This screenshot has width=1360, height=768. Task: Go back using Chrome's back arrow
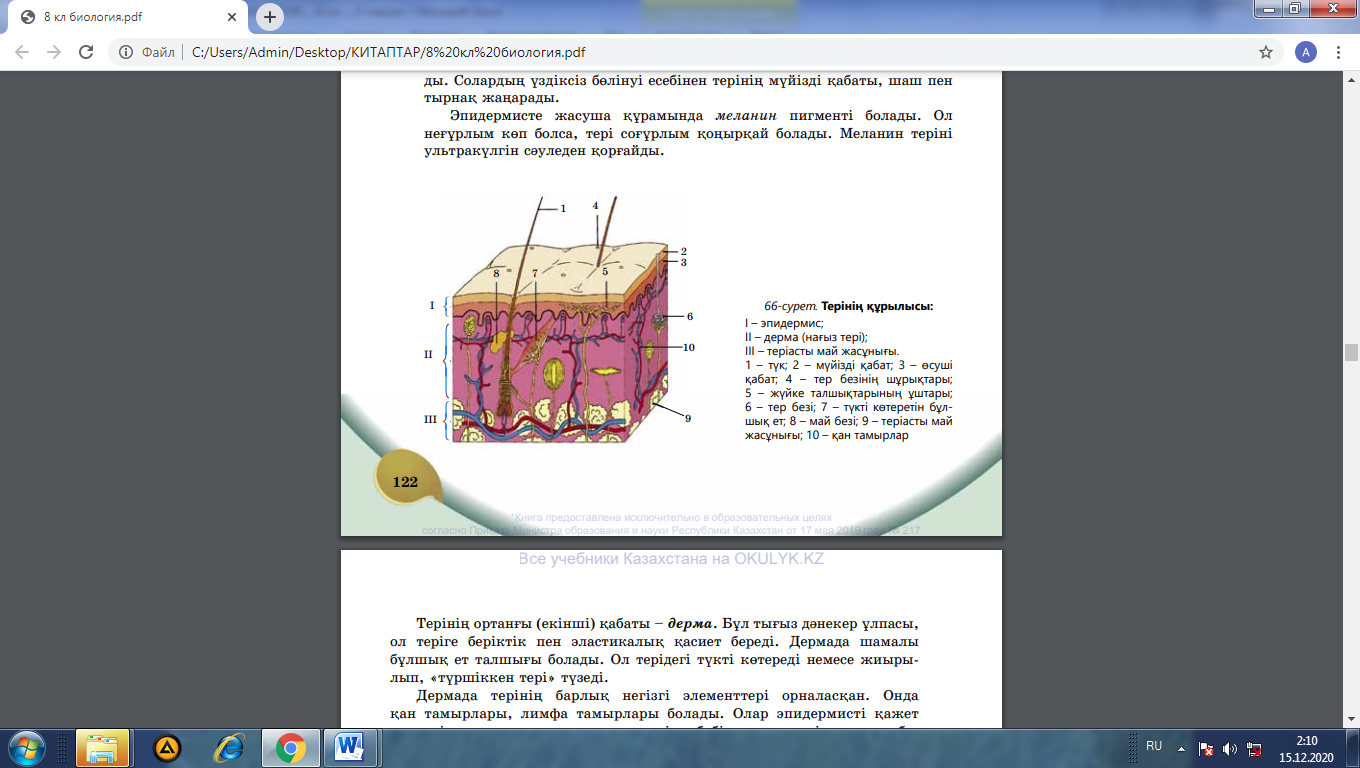(23, 52)
